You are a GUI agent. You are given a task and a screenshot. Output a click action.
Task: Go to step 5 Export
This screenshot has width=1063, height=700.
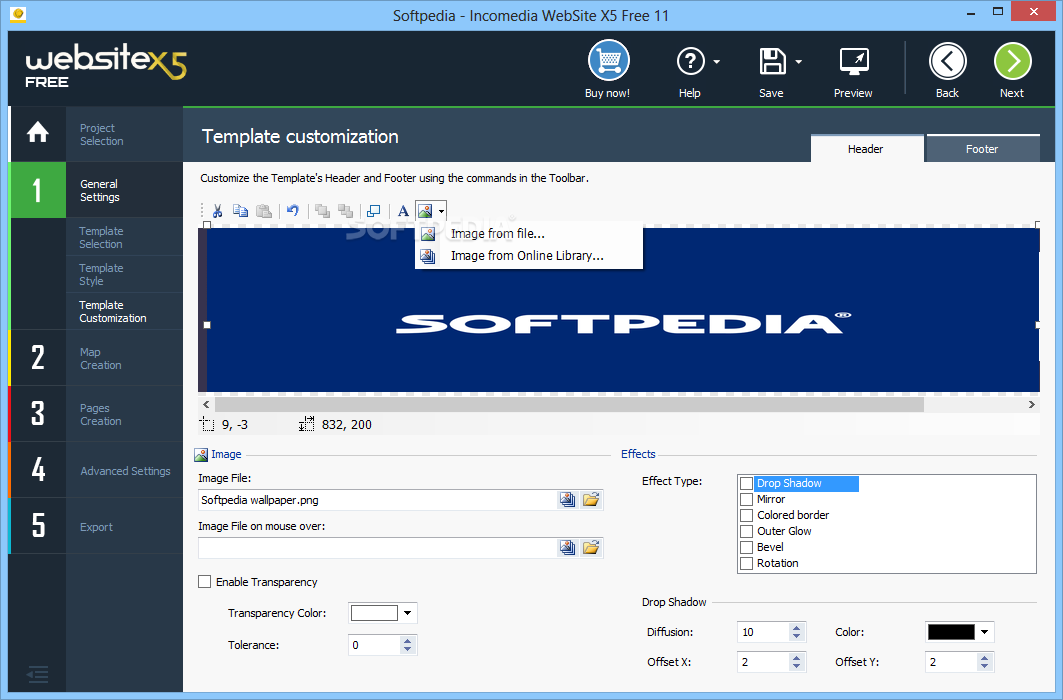tap(97, 527)
